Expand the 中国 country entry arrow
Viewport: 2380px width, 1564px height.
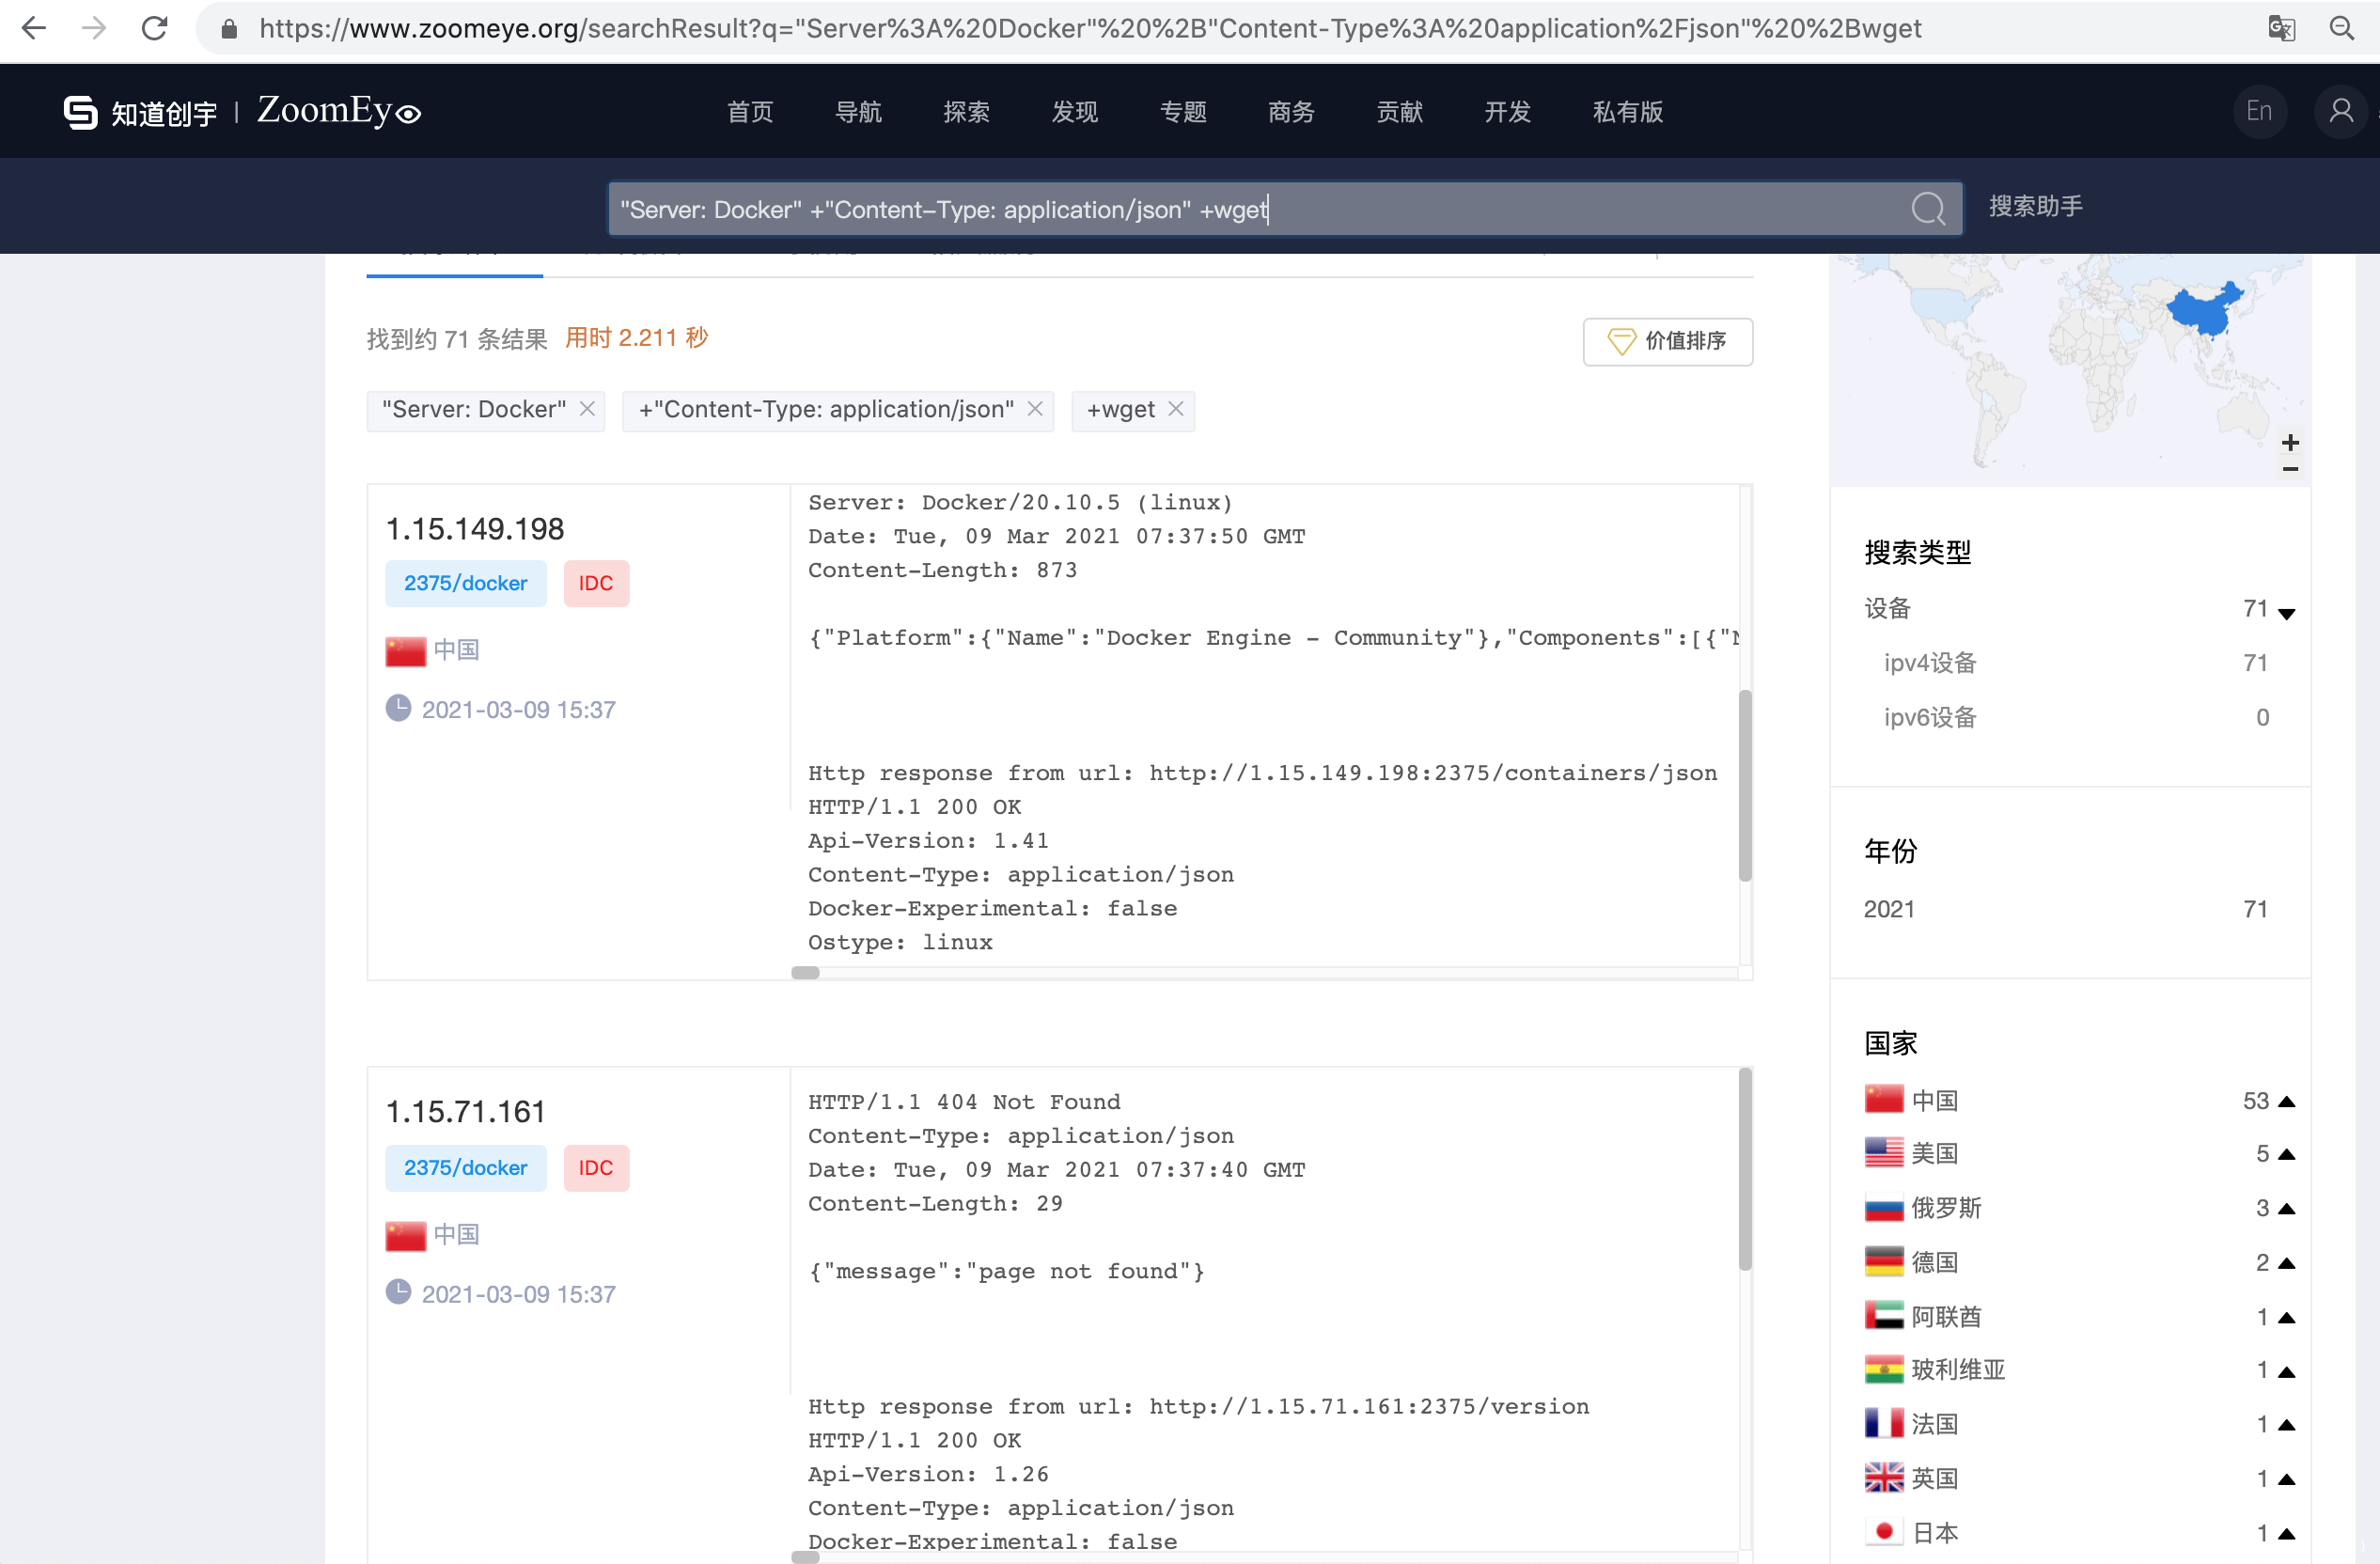[2286, 1101]
